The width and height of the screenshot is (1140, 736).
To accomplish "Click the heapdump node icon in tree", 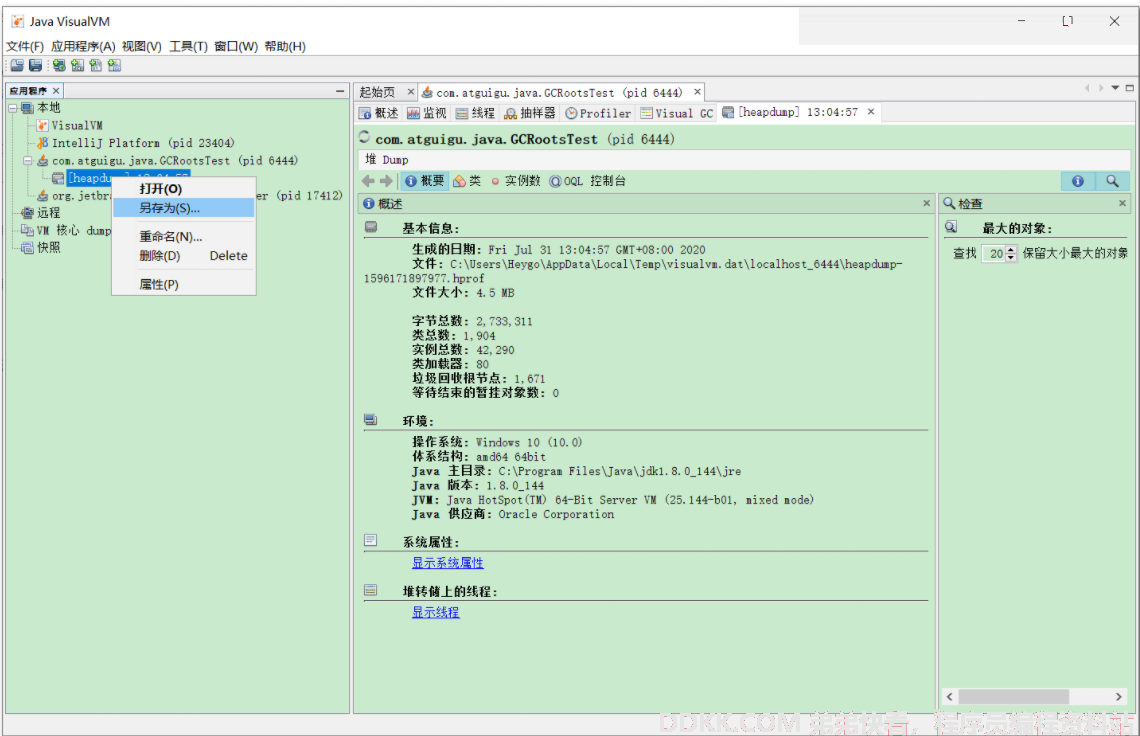I will pyautogui.click(x=58, y=178).
